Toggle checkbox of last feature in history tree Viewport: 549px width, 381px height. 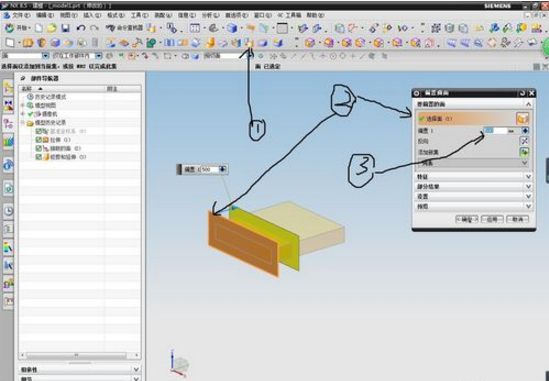click(x=39, y=157)
